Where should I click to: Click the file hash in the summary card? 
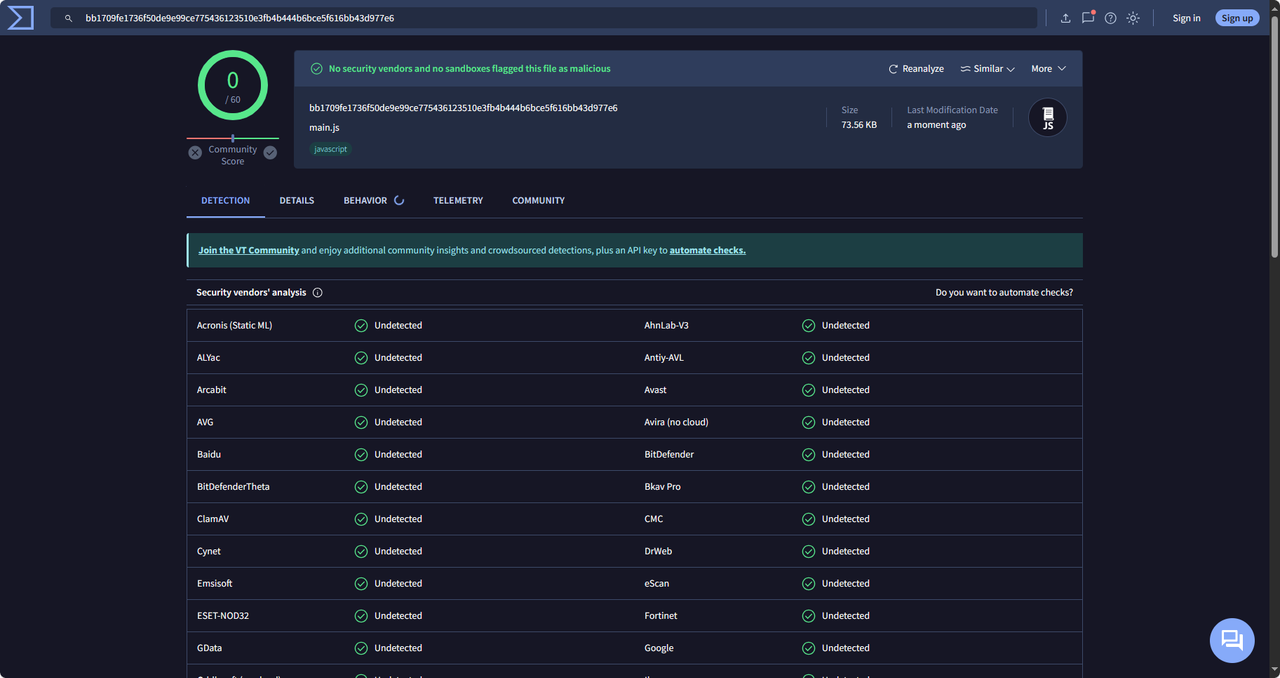(x=463, y=108)
